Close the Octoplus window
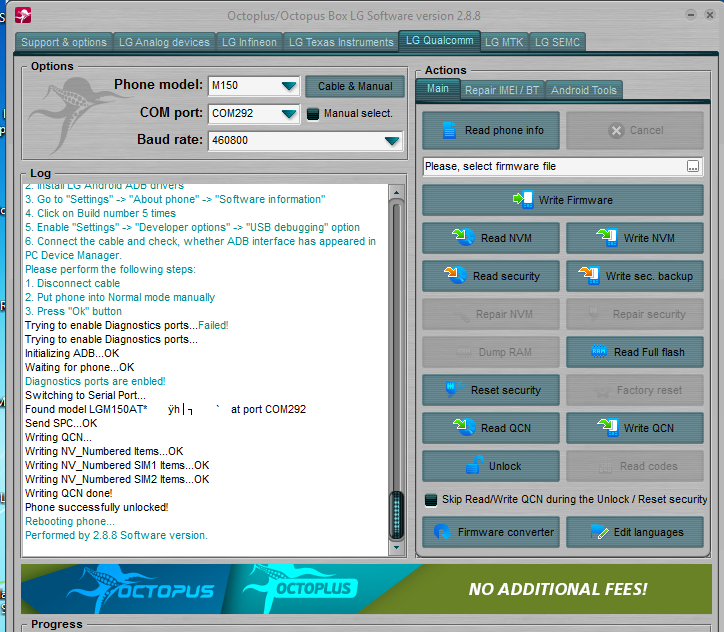The height and width of the screenshot is (632, 724). [710, 15]
